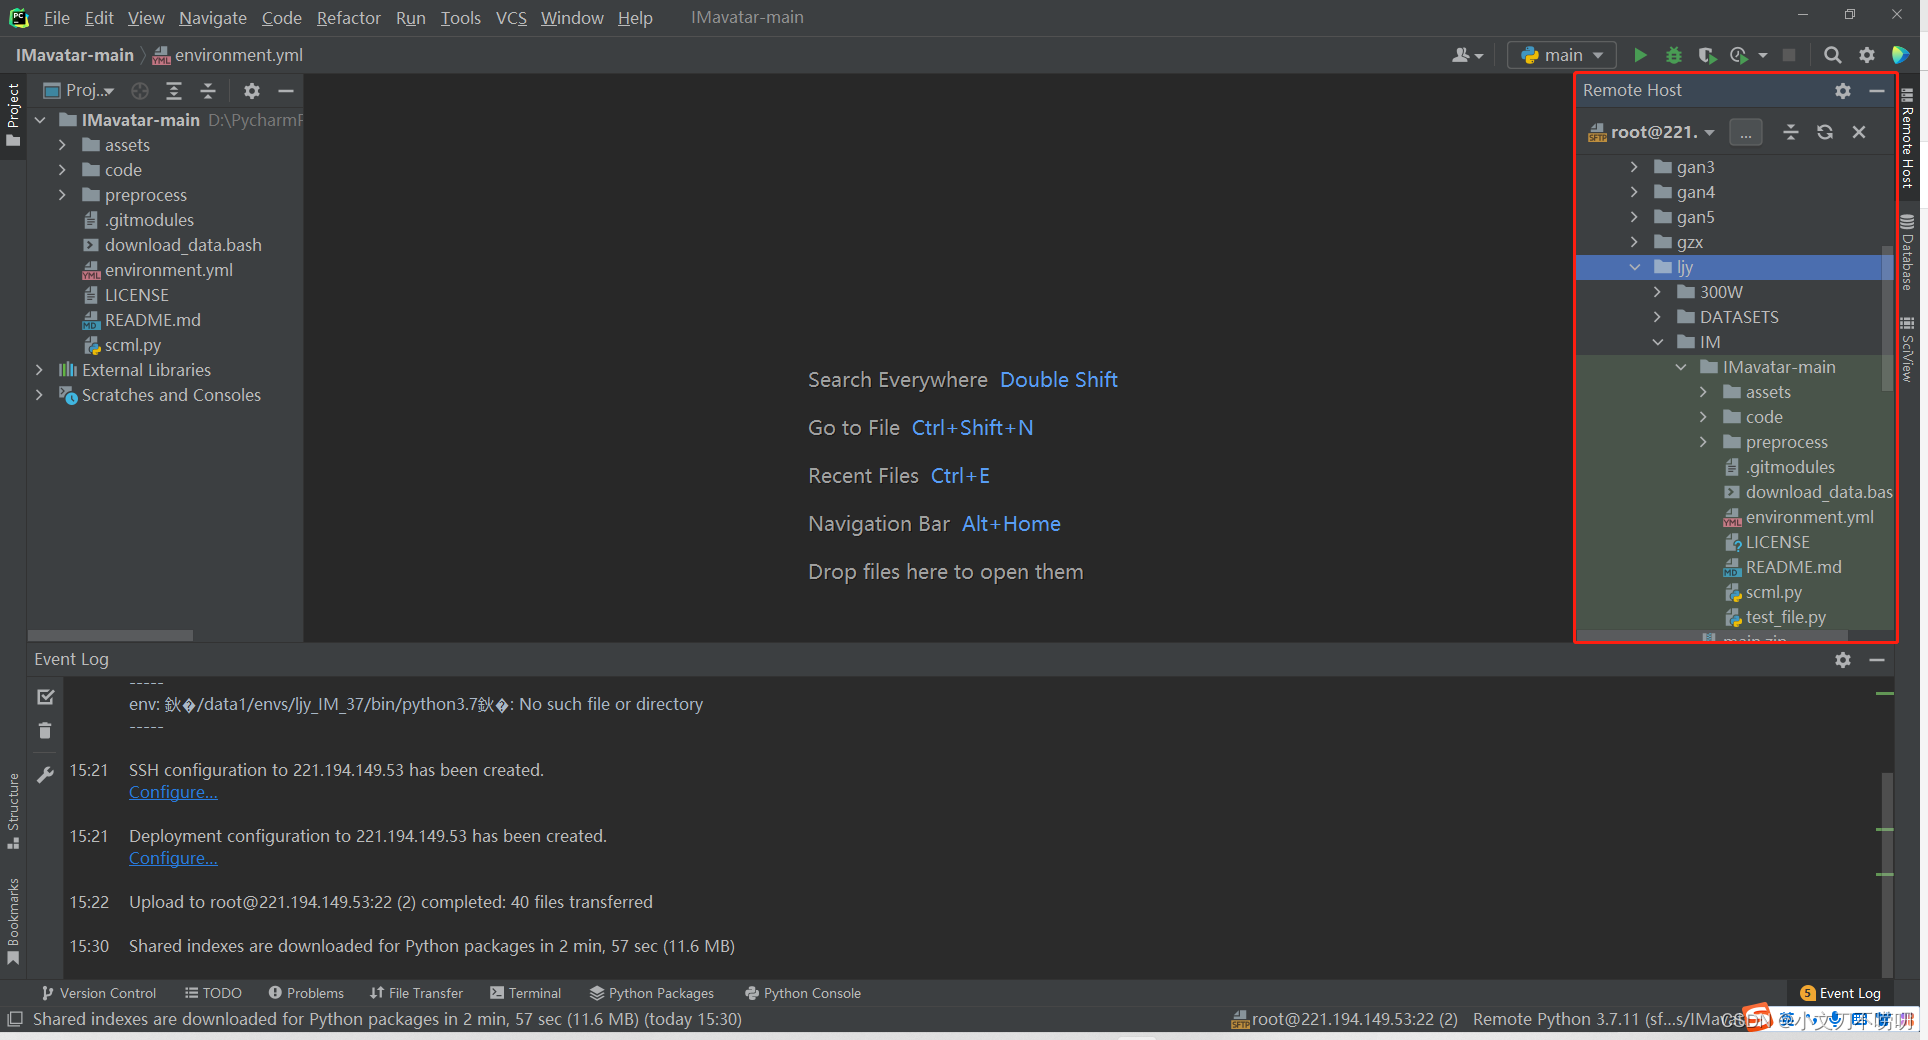Click root@221.194.149.53 deployment status
Image resolution: width=1928 pixels, height=1040 pixels.
pos(1345,1019)
